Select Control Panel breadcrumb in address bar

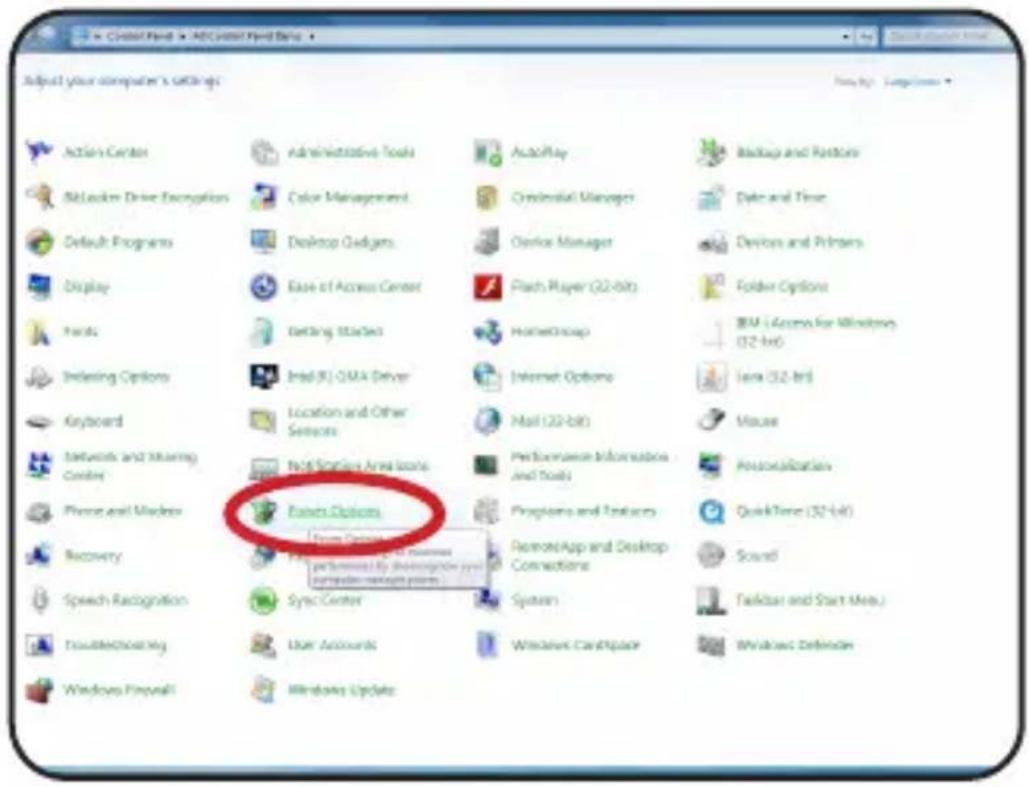(x=140, y=36)
